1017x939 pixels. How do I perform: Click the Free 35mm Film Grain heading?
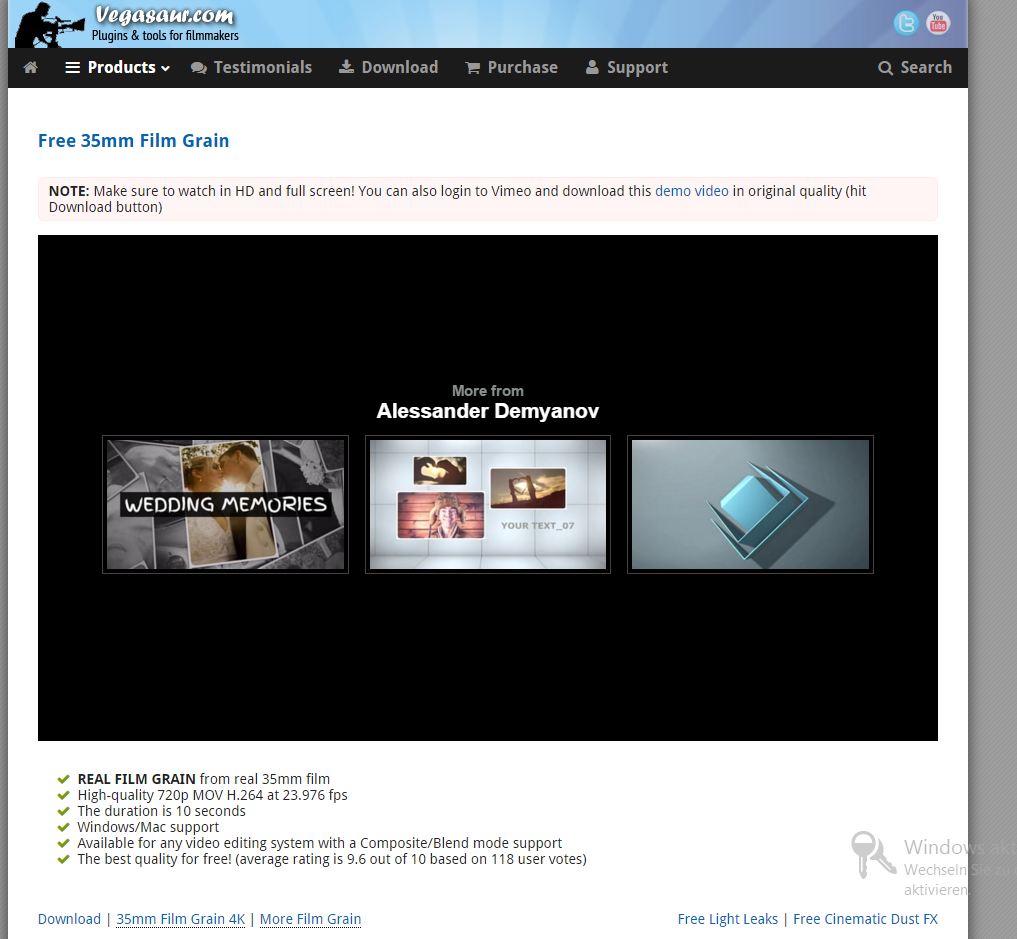point(134,141)
